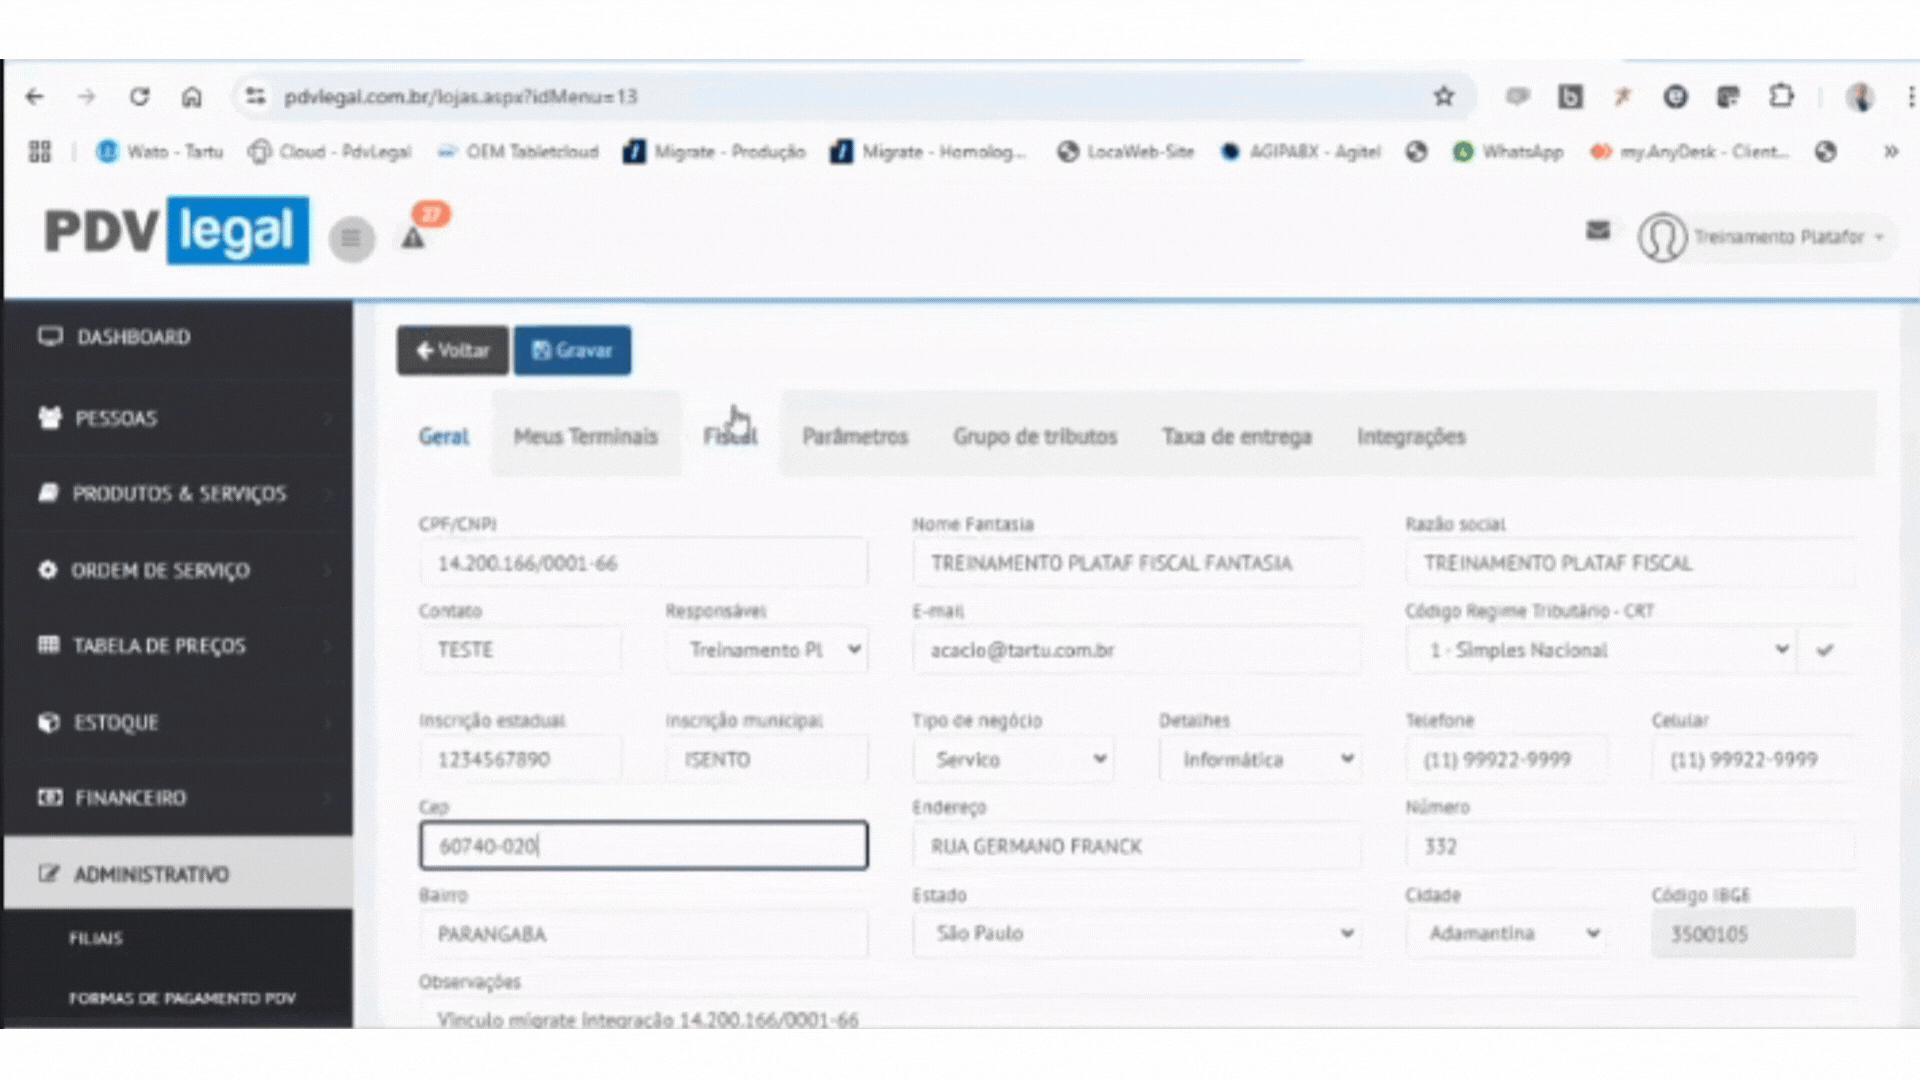The image size is (1920, 1080).
Task: Switch to the Parâmetros tab
Action: pos(854,436)
